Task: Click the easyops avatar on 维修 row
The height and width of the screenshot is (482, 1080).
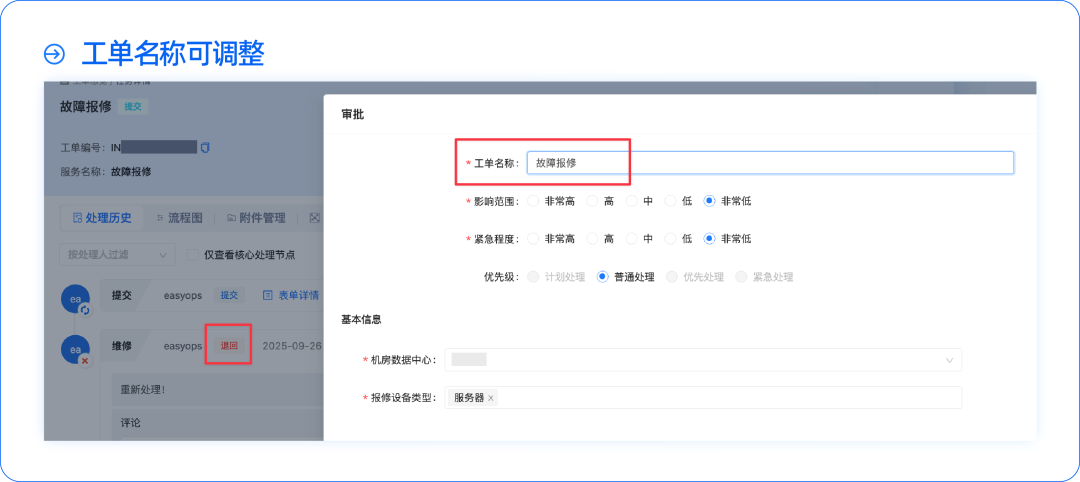Action: click(x=75, y=349)
